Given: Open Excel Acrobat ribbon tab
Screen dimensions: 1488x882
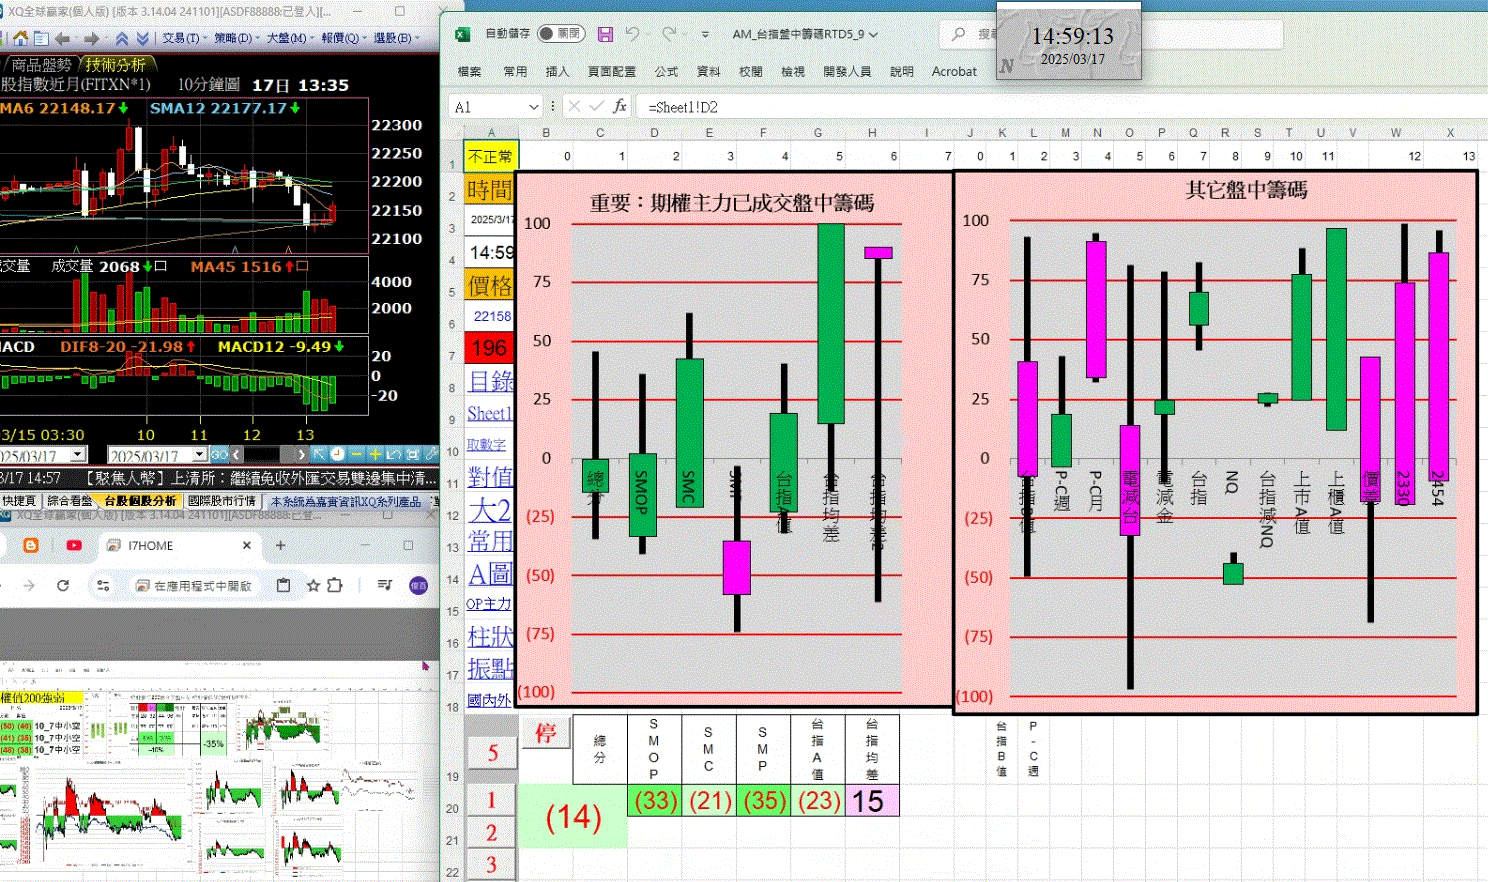Looking at the screenshot, I should 954,72.
